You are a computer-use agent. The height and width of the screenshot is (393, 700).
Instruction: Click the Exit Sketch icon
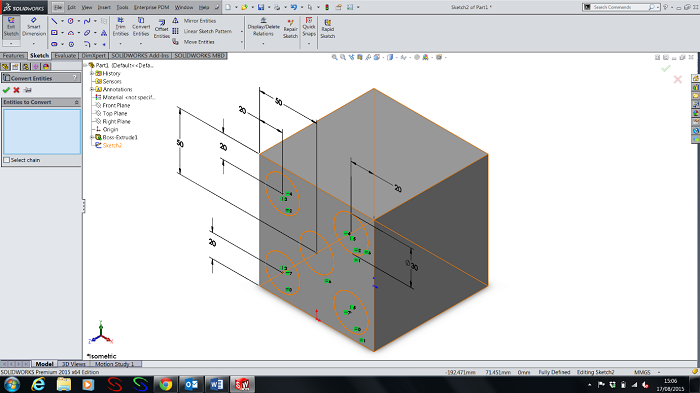tap(11, 27)
